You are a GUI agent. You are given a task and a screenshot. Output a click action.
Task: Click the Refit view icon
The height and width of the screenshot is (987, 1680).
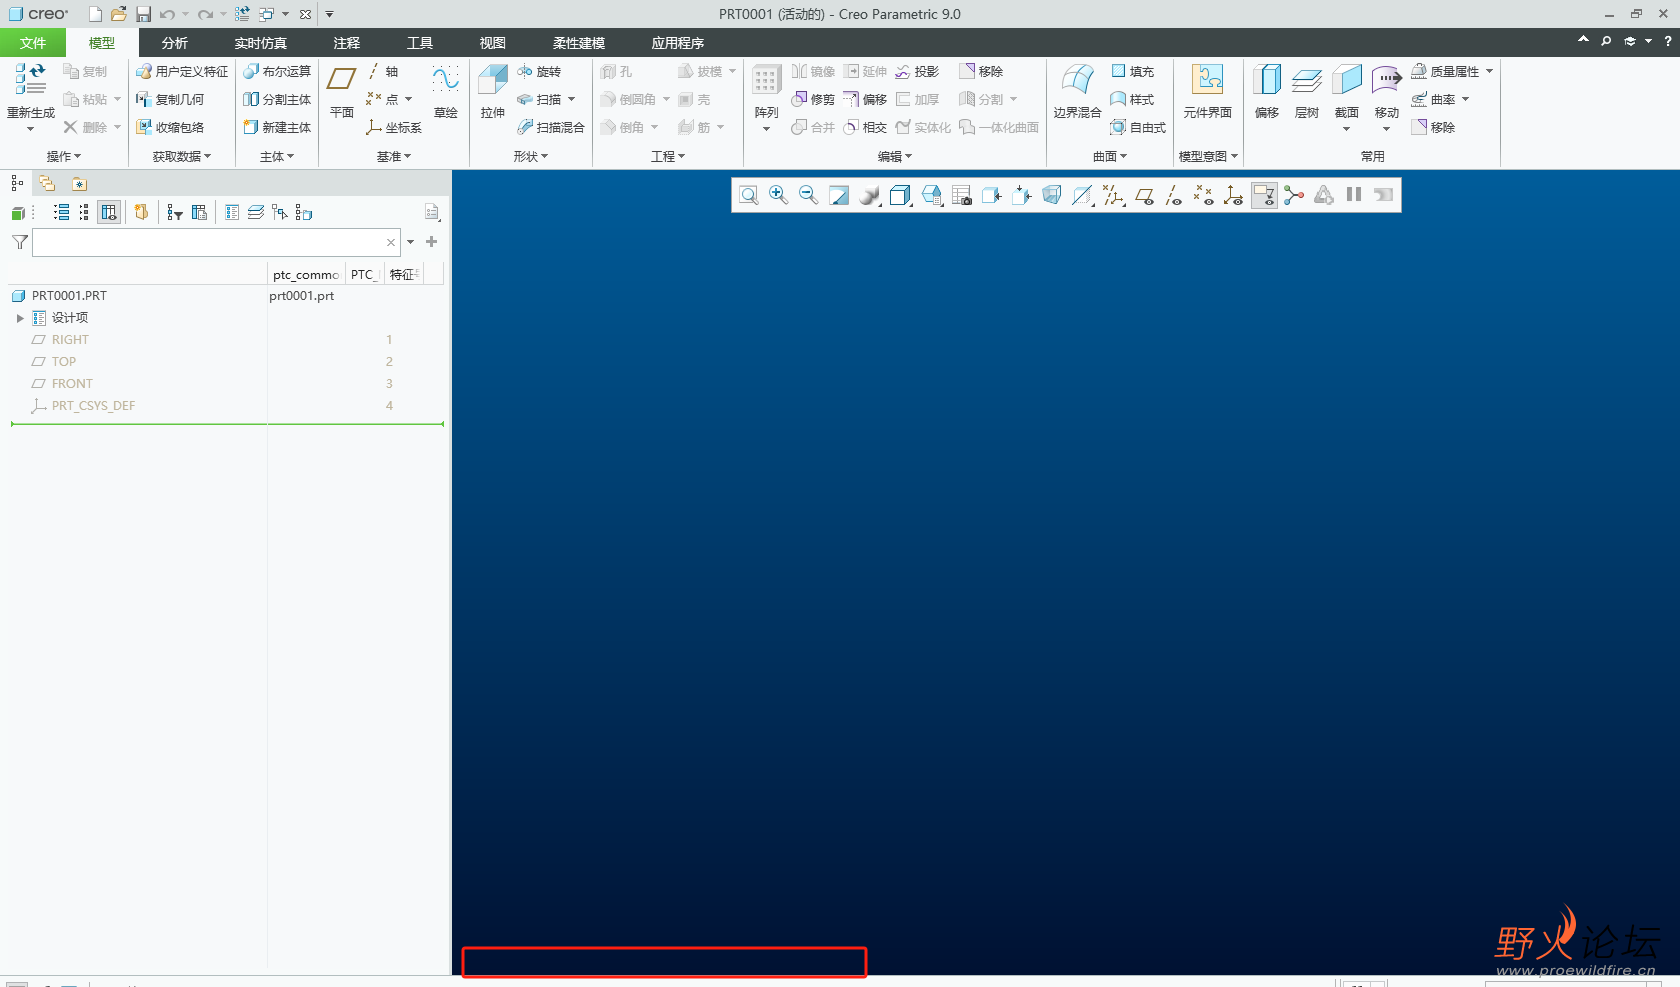click(749, 195)
